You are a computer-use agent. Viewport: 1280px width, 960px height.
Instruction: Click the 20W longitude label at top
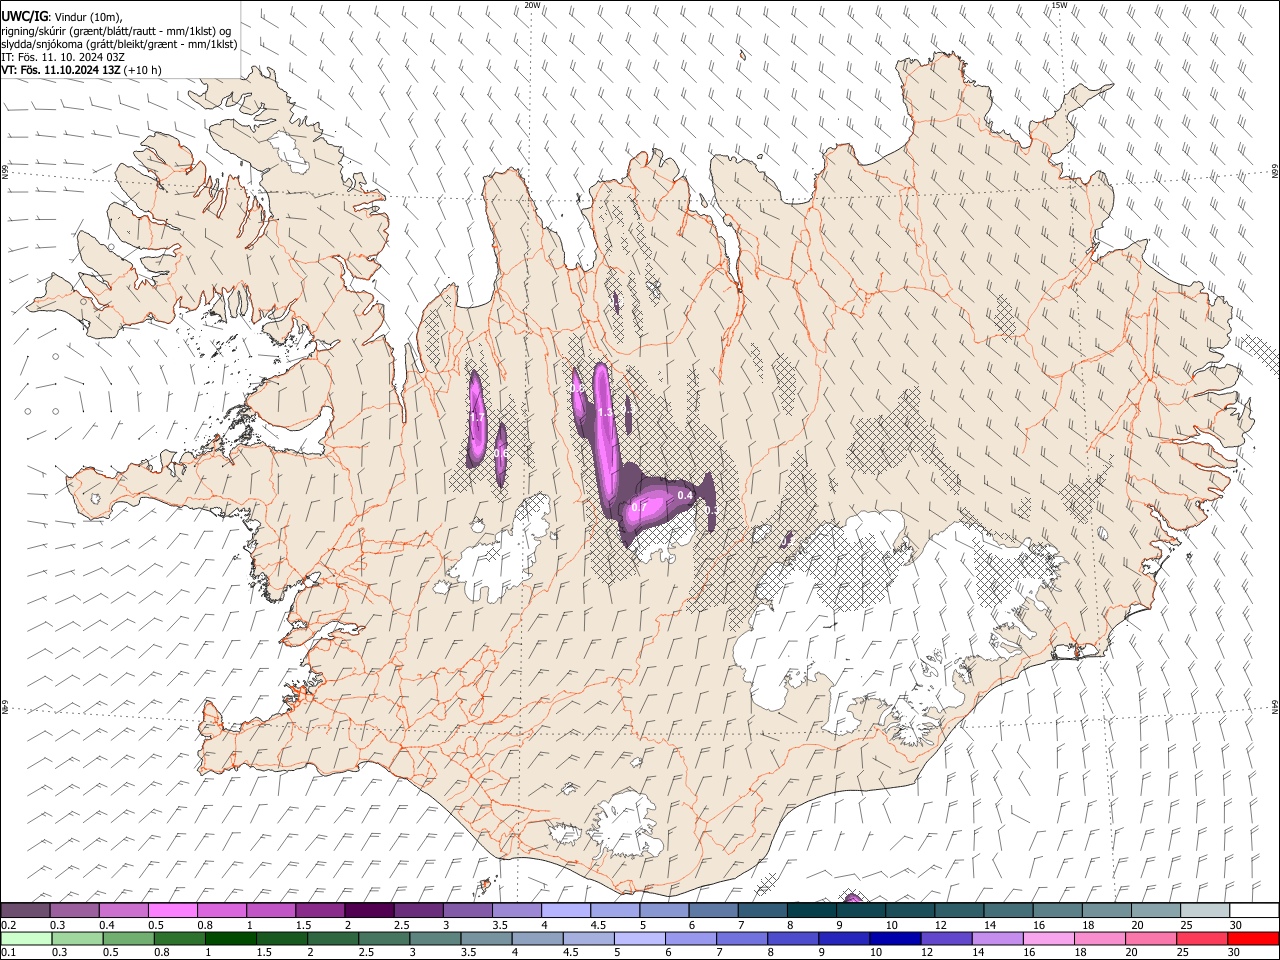533,5
